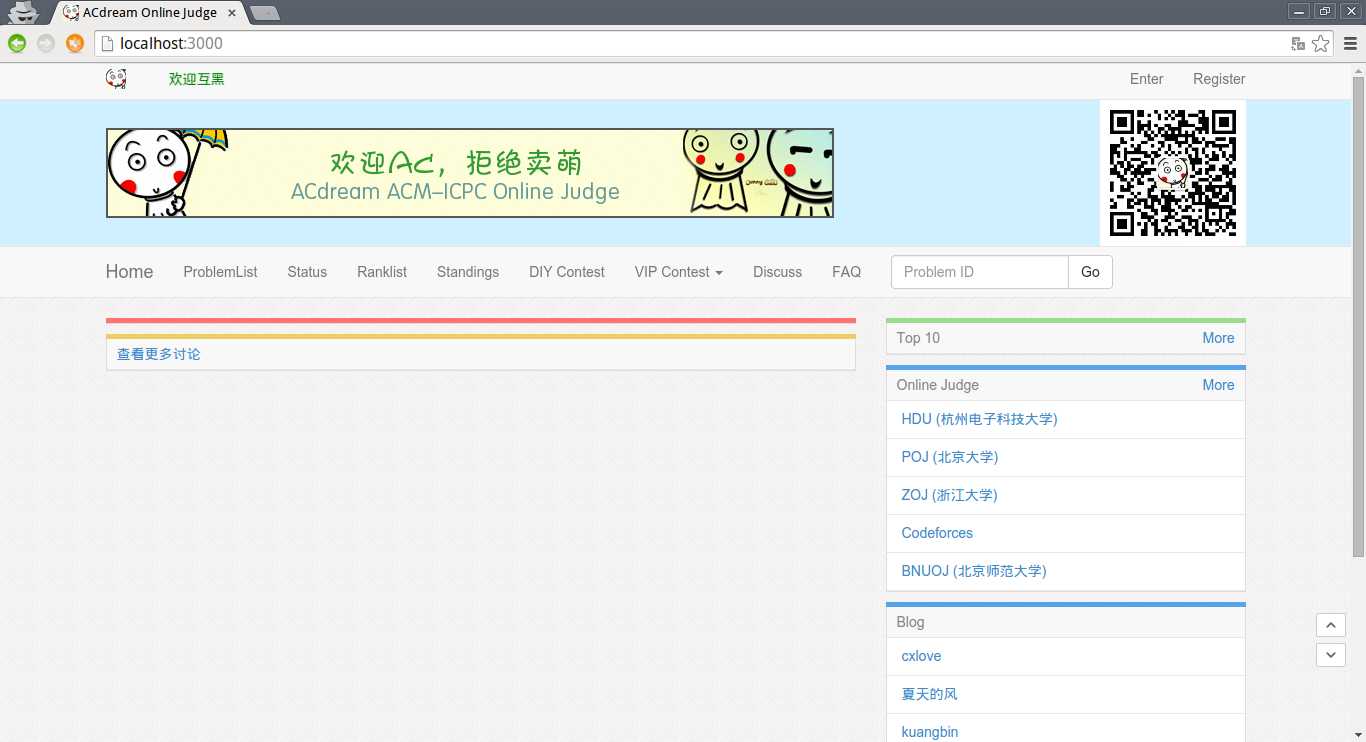
Task: Restore the browser window
Action: point(1325,10)
